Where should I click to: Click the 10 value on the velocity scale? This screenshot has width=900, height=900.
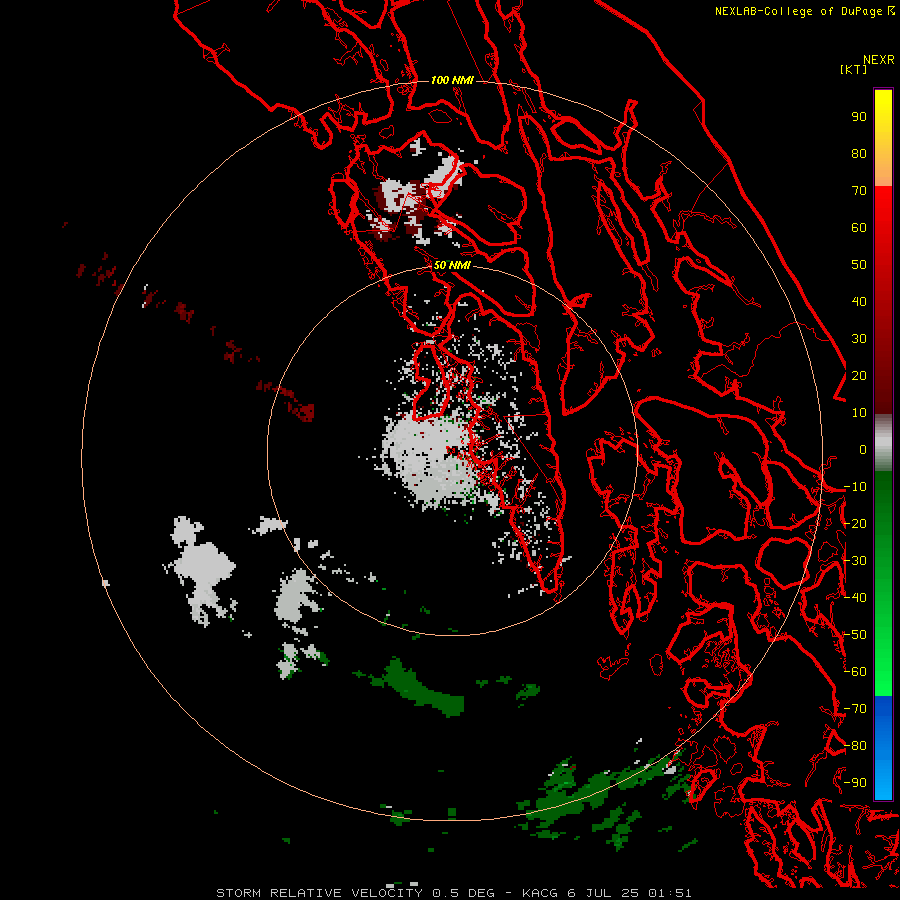pyautogui.click(x=859, y=413)
